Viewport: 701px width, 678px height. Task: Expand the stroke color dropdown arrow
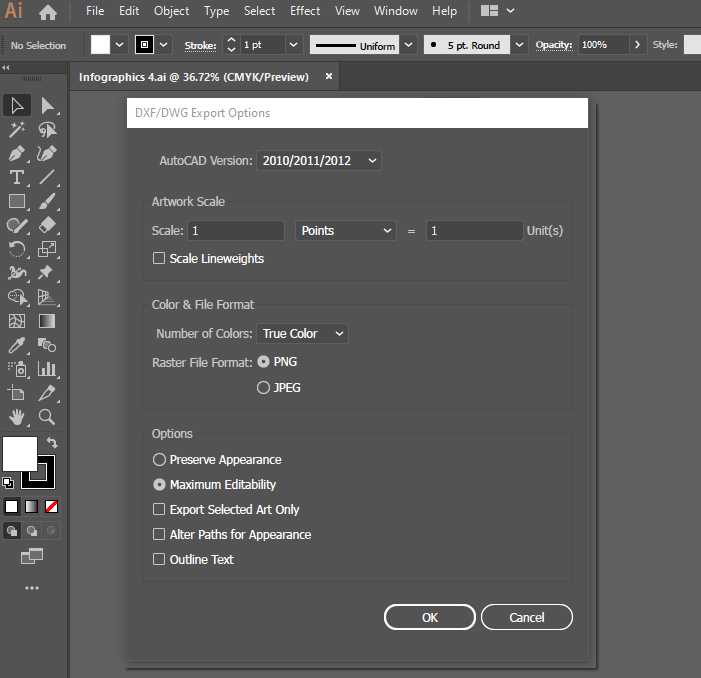point(164,45)
